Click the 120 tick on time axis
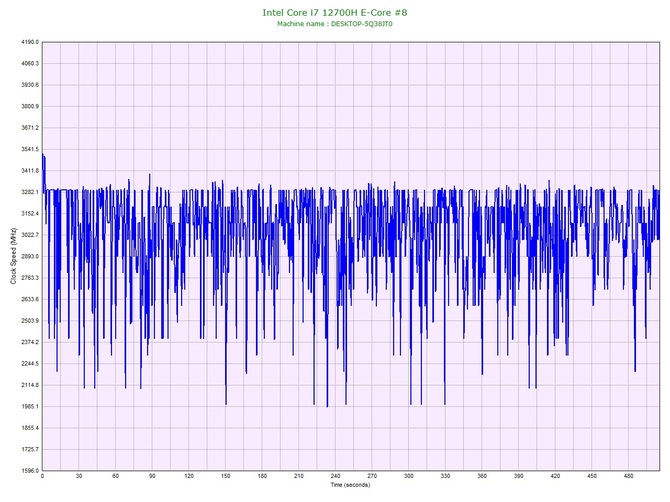Image resolution: width=670 pixels, height=502 pixels. [x=189, y=476]
